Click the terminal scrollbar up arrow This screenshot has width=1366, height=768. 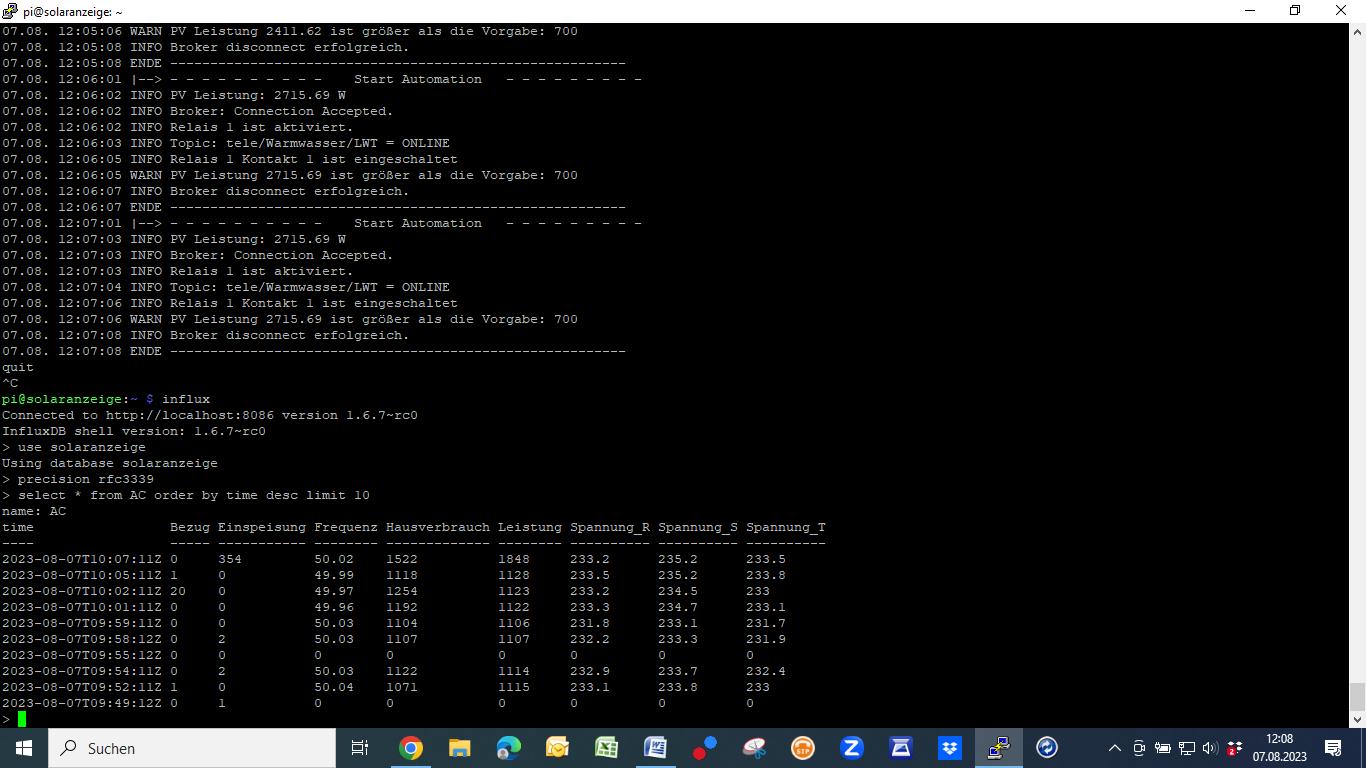(1357, 32)
